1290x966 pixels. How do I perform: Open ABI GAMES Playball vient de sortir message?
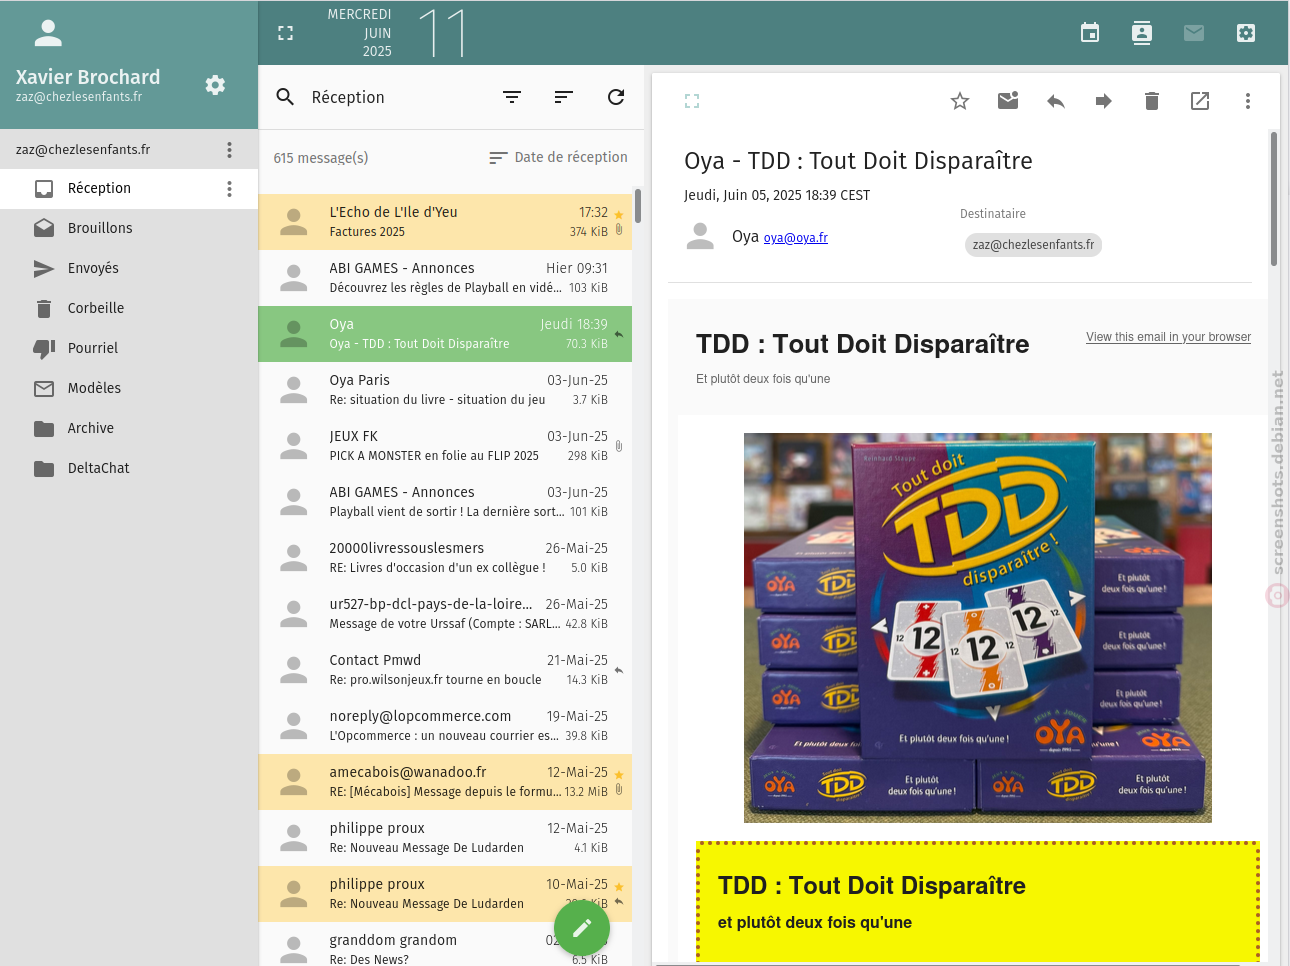point(445,502)
